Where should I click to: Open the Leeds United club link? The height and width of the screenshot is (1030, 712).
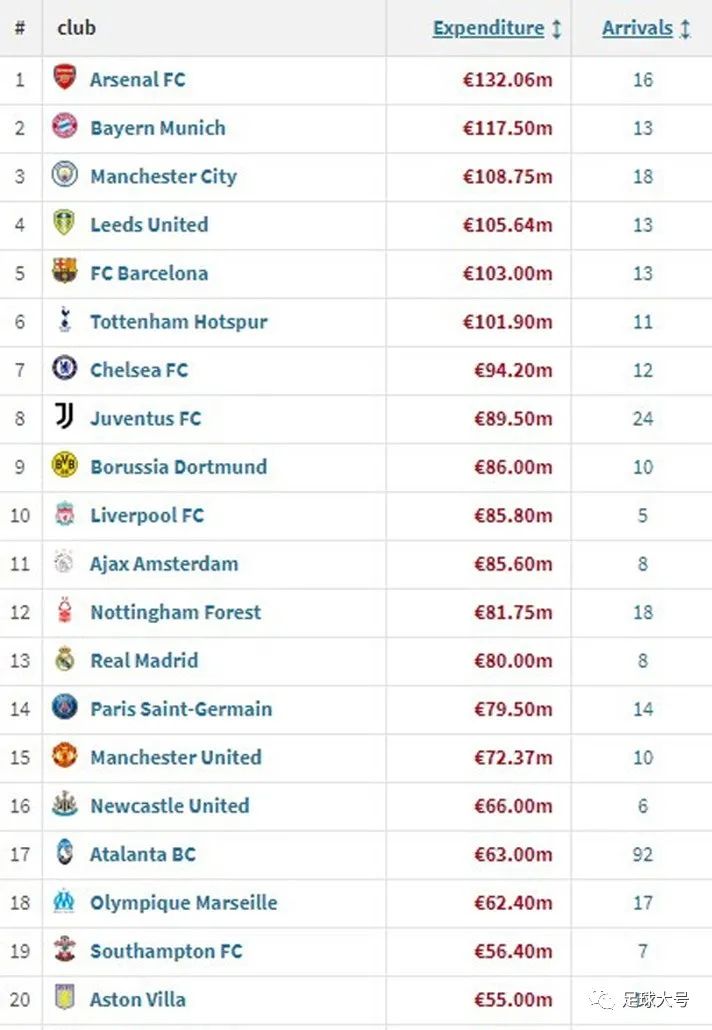pyautogui.click(x=149, y=224)
